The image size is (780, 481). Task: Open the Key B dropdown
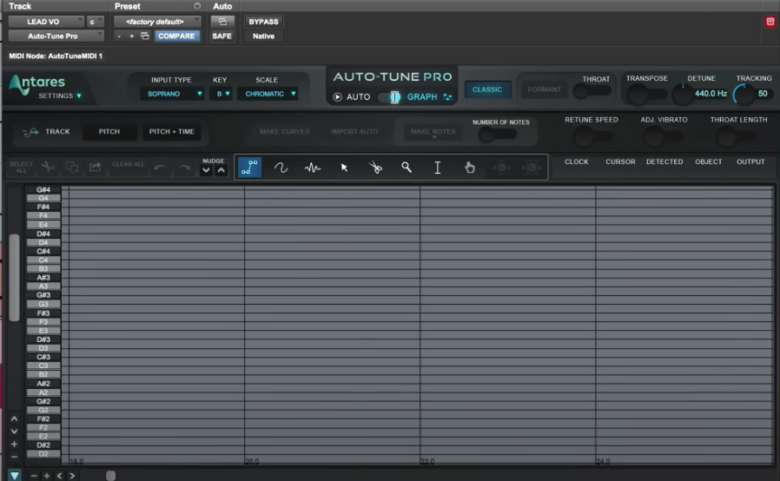221,94
